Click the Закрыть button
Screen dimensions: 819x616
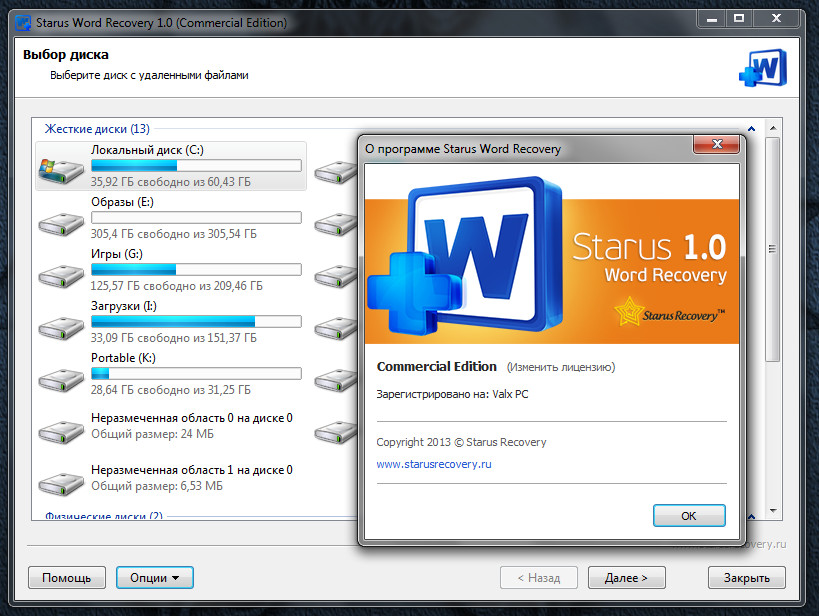746,577
